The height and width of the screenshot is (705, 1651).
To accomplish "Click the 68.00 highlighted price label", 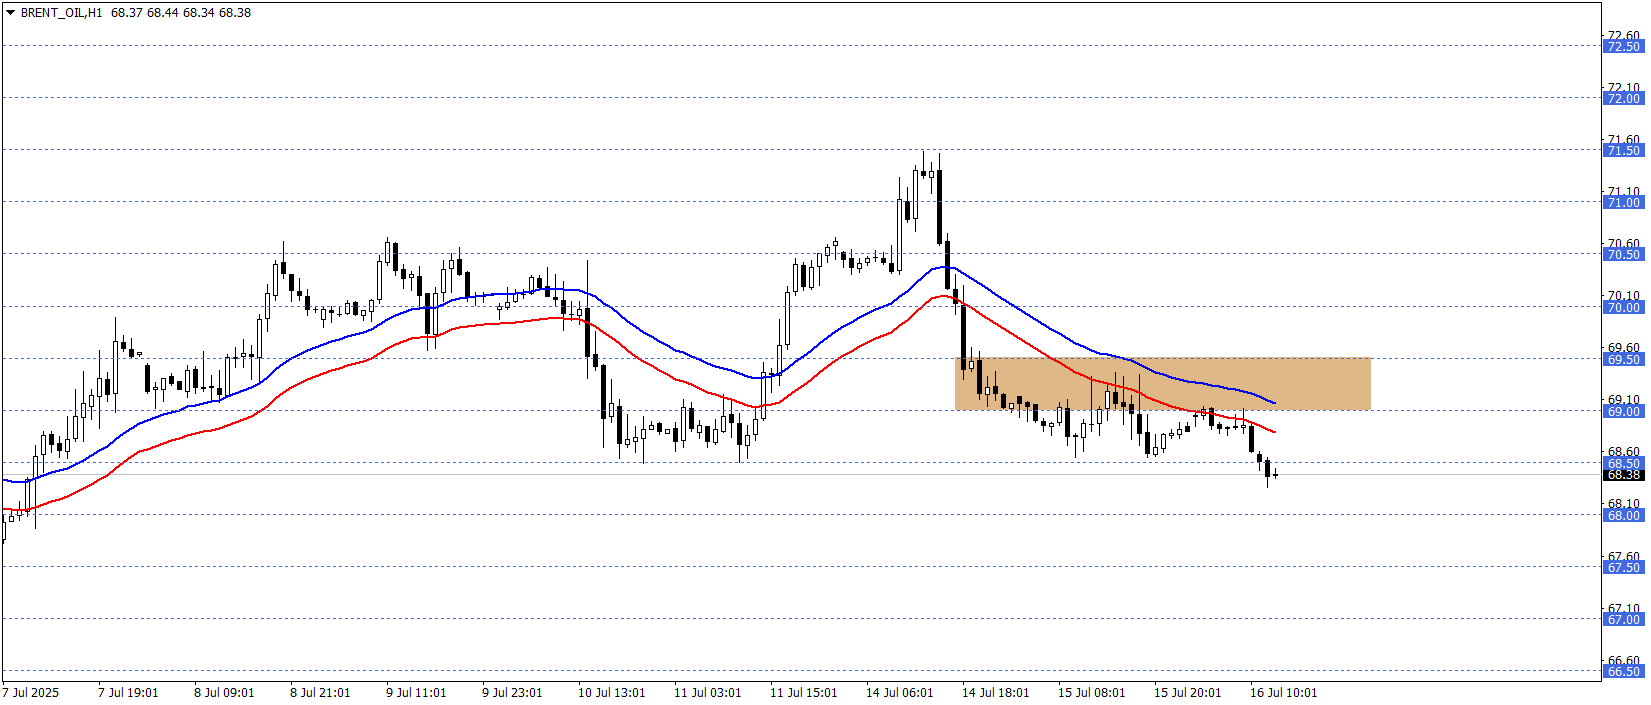I will [x=1623, y=515].
